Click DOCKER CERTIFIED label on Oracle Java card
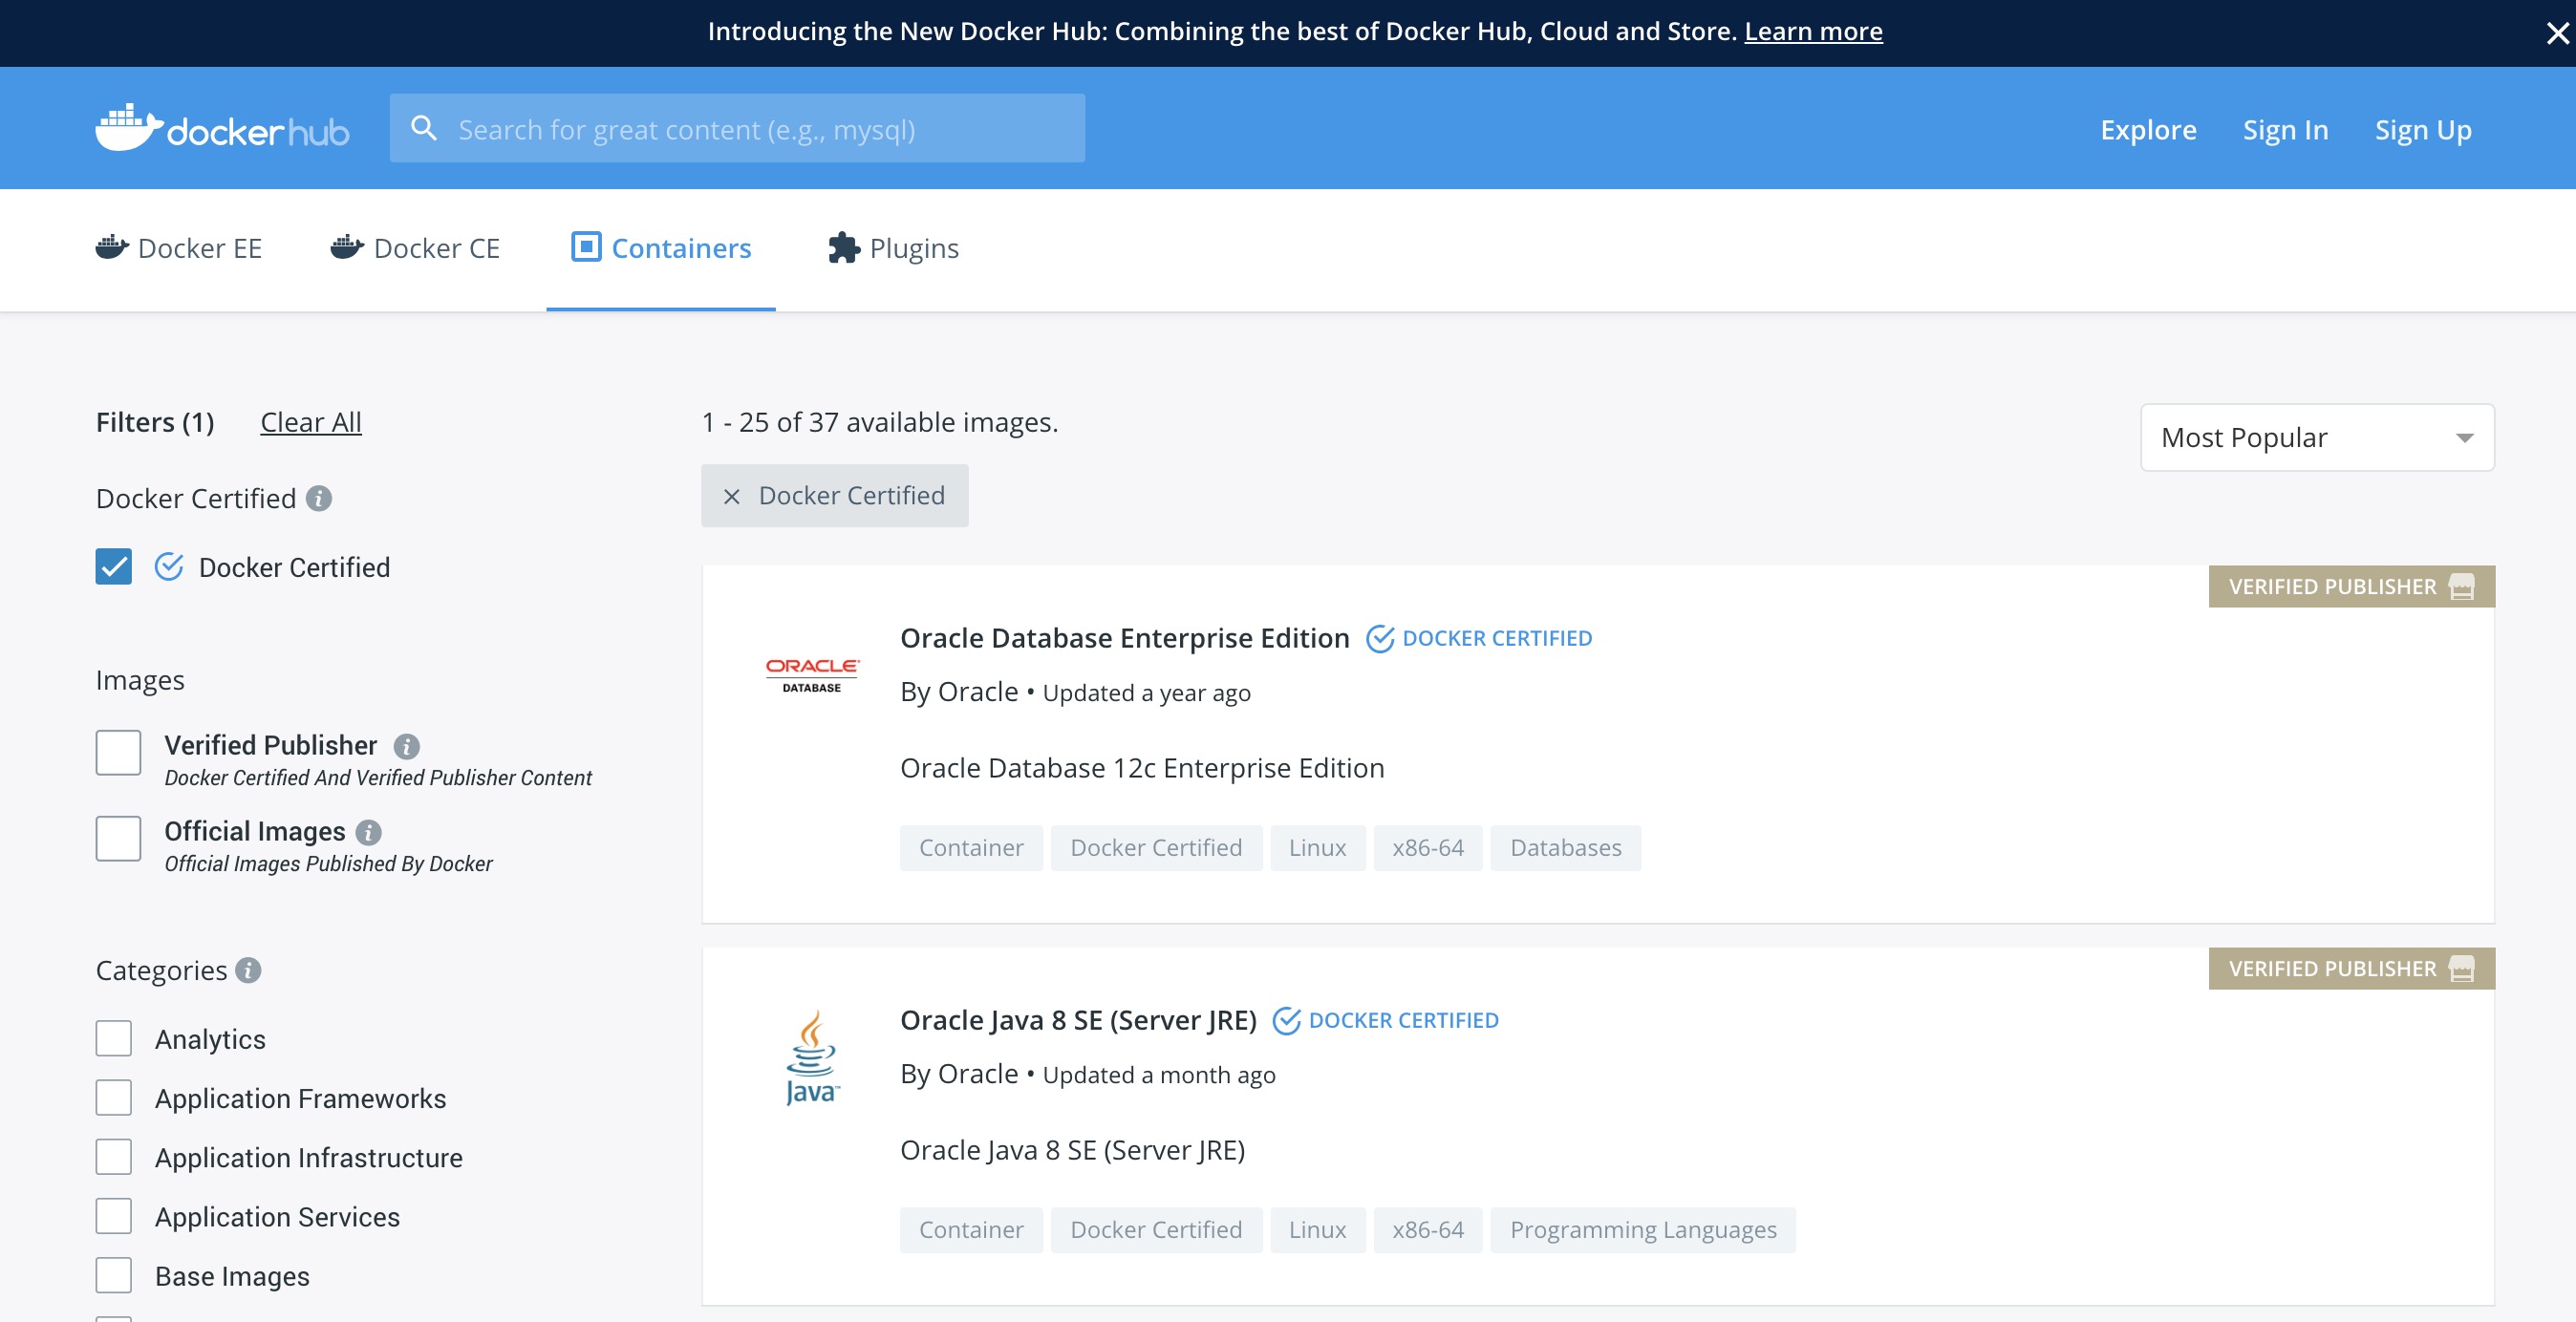Screen dimensions: 2576x1322 (x=1403, y=1020)
